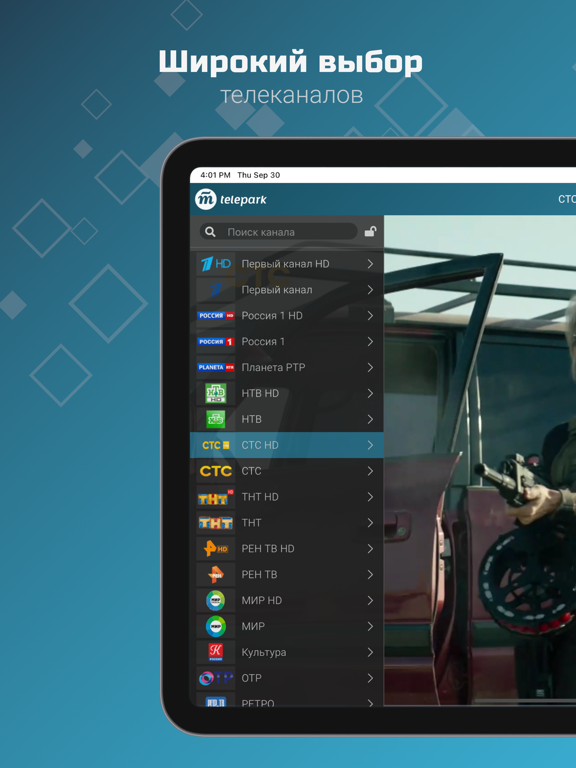
Task: Click the РЕН ТВ logo icon
Action: 216,575
